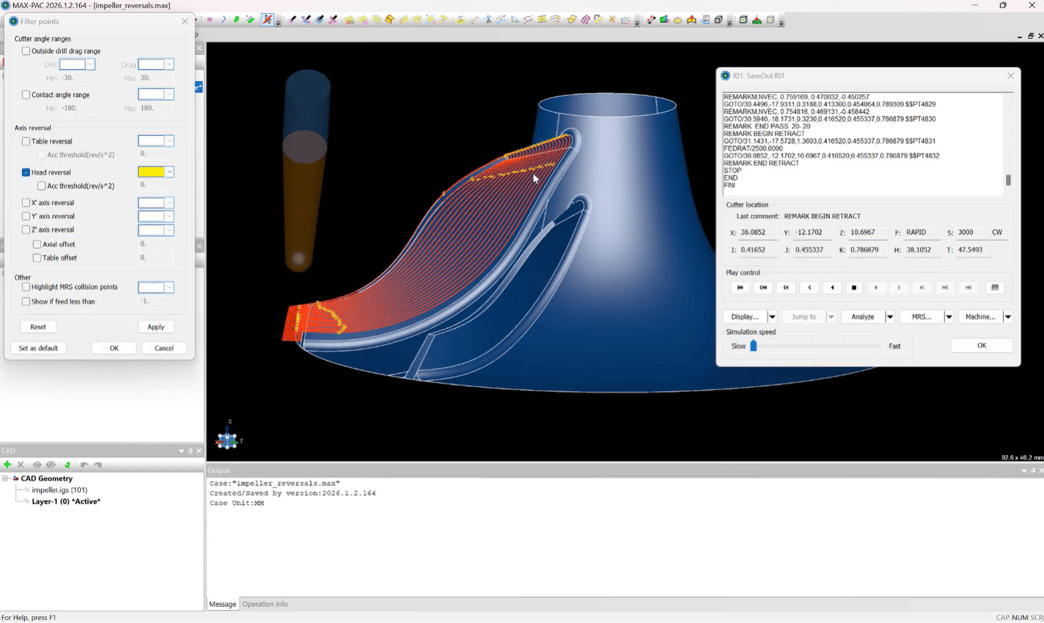This screenshot has height=623, width=1044.
Task: Select Layer-1 (0) *Active* in the CAD tree
Action: pos(66,501)
